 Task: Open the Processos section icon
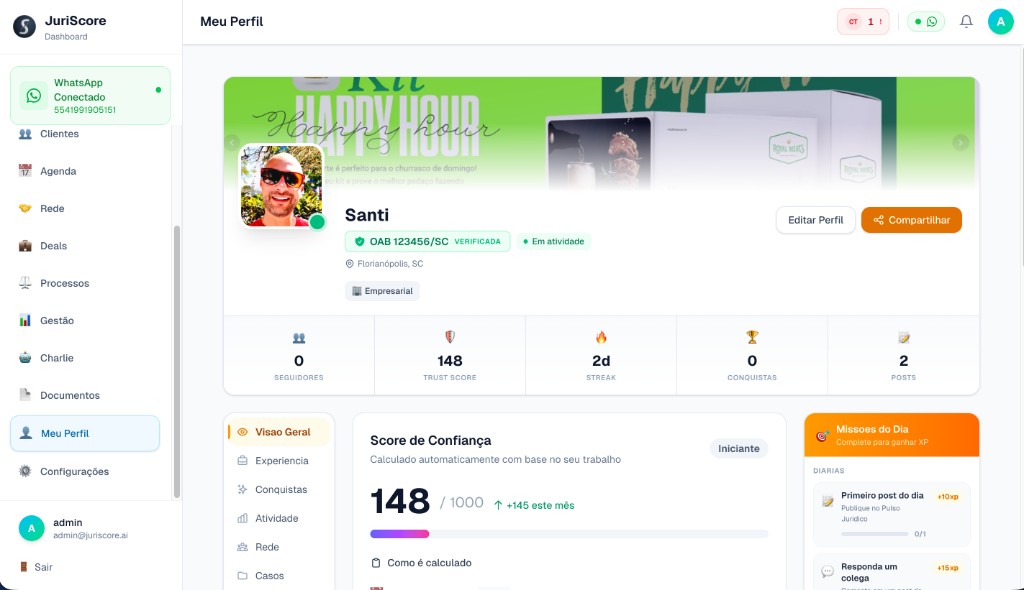(x=25, y=283)
